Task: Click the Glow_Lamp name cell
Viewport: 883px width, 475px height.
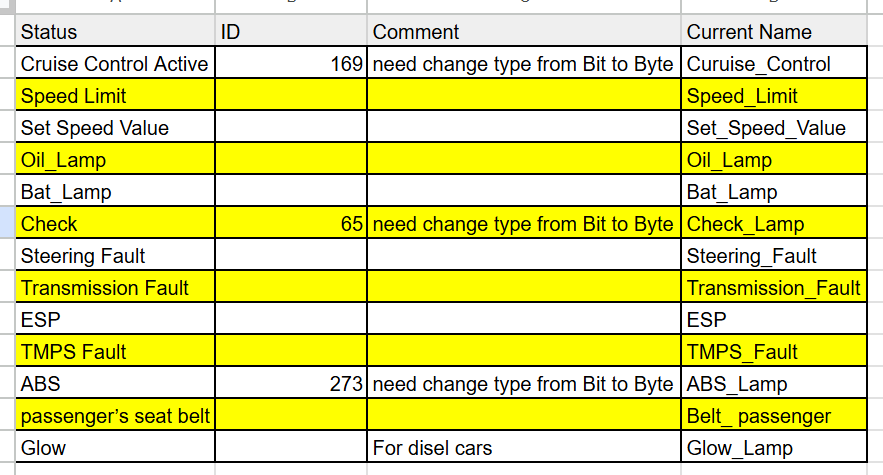Action: pos(773,448)
